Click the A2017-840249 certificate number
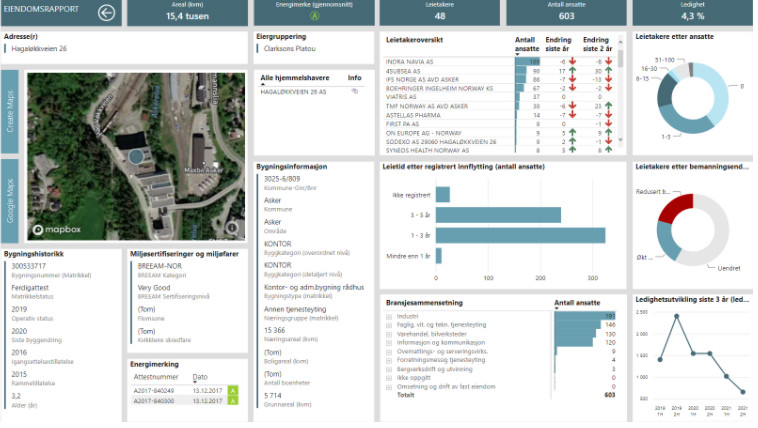Screen dimensions: 758x428 point(154,390)
